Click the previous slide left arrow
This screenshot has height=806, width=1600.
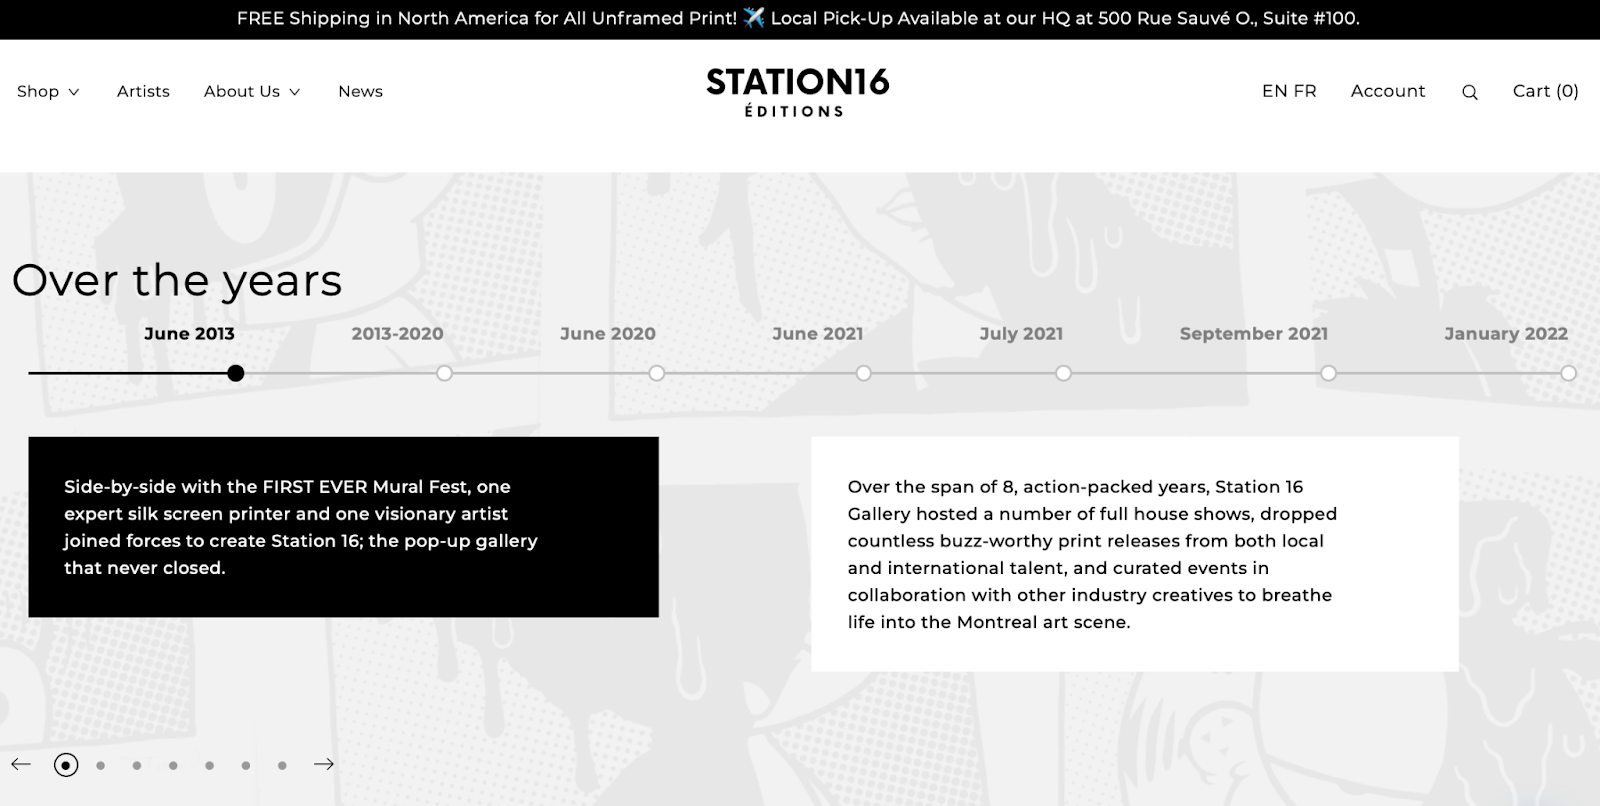[21, 765]
